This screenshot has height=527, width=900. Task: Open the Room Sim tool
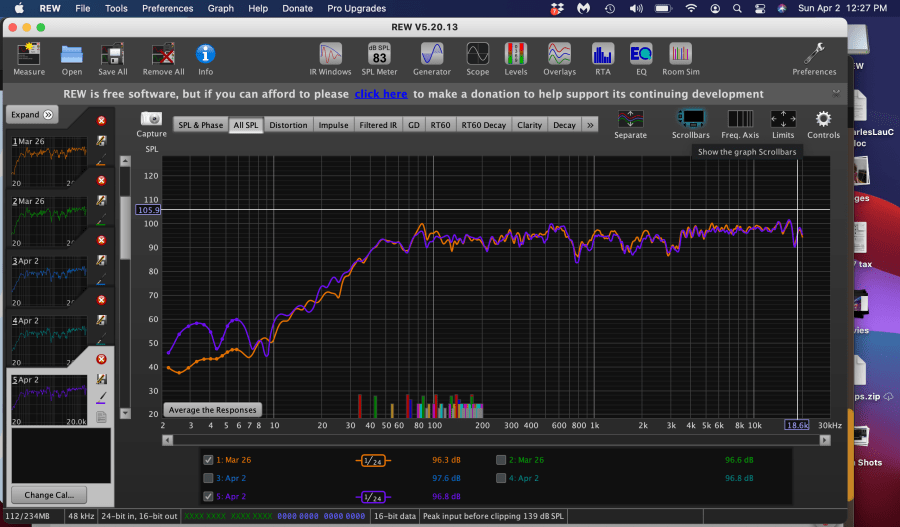pos(681,59)
